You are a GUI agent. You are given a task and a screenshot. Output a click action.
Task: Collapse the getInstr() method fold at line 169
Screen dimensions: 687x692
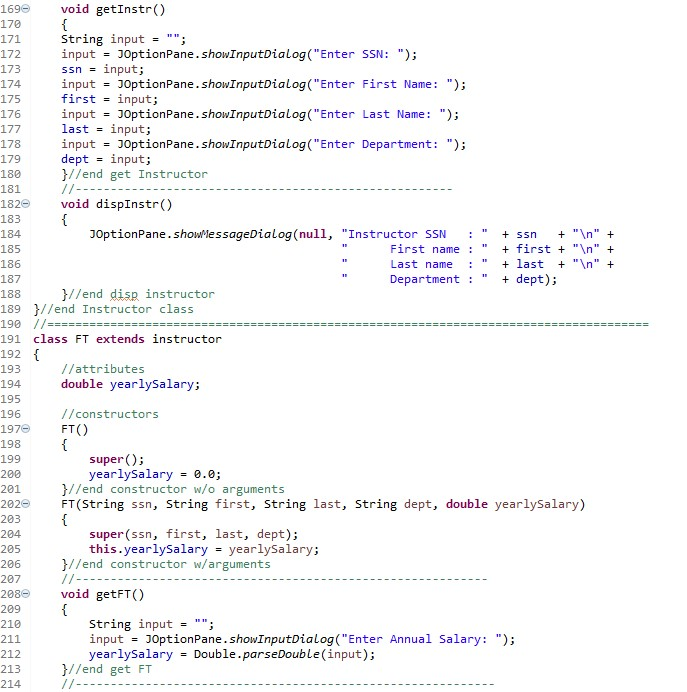[26, 8]
